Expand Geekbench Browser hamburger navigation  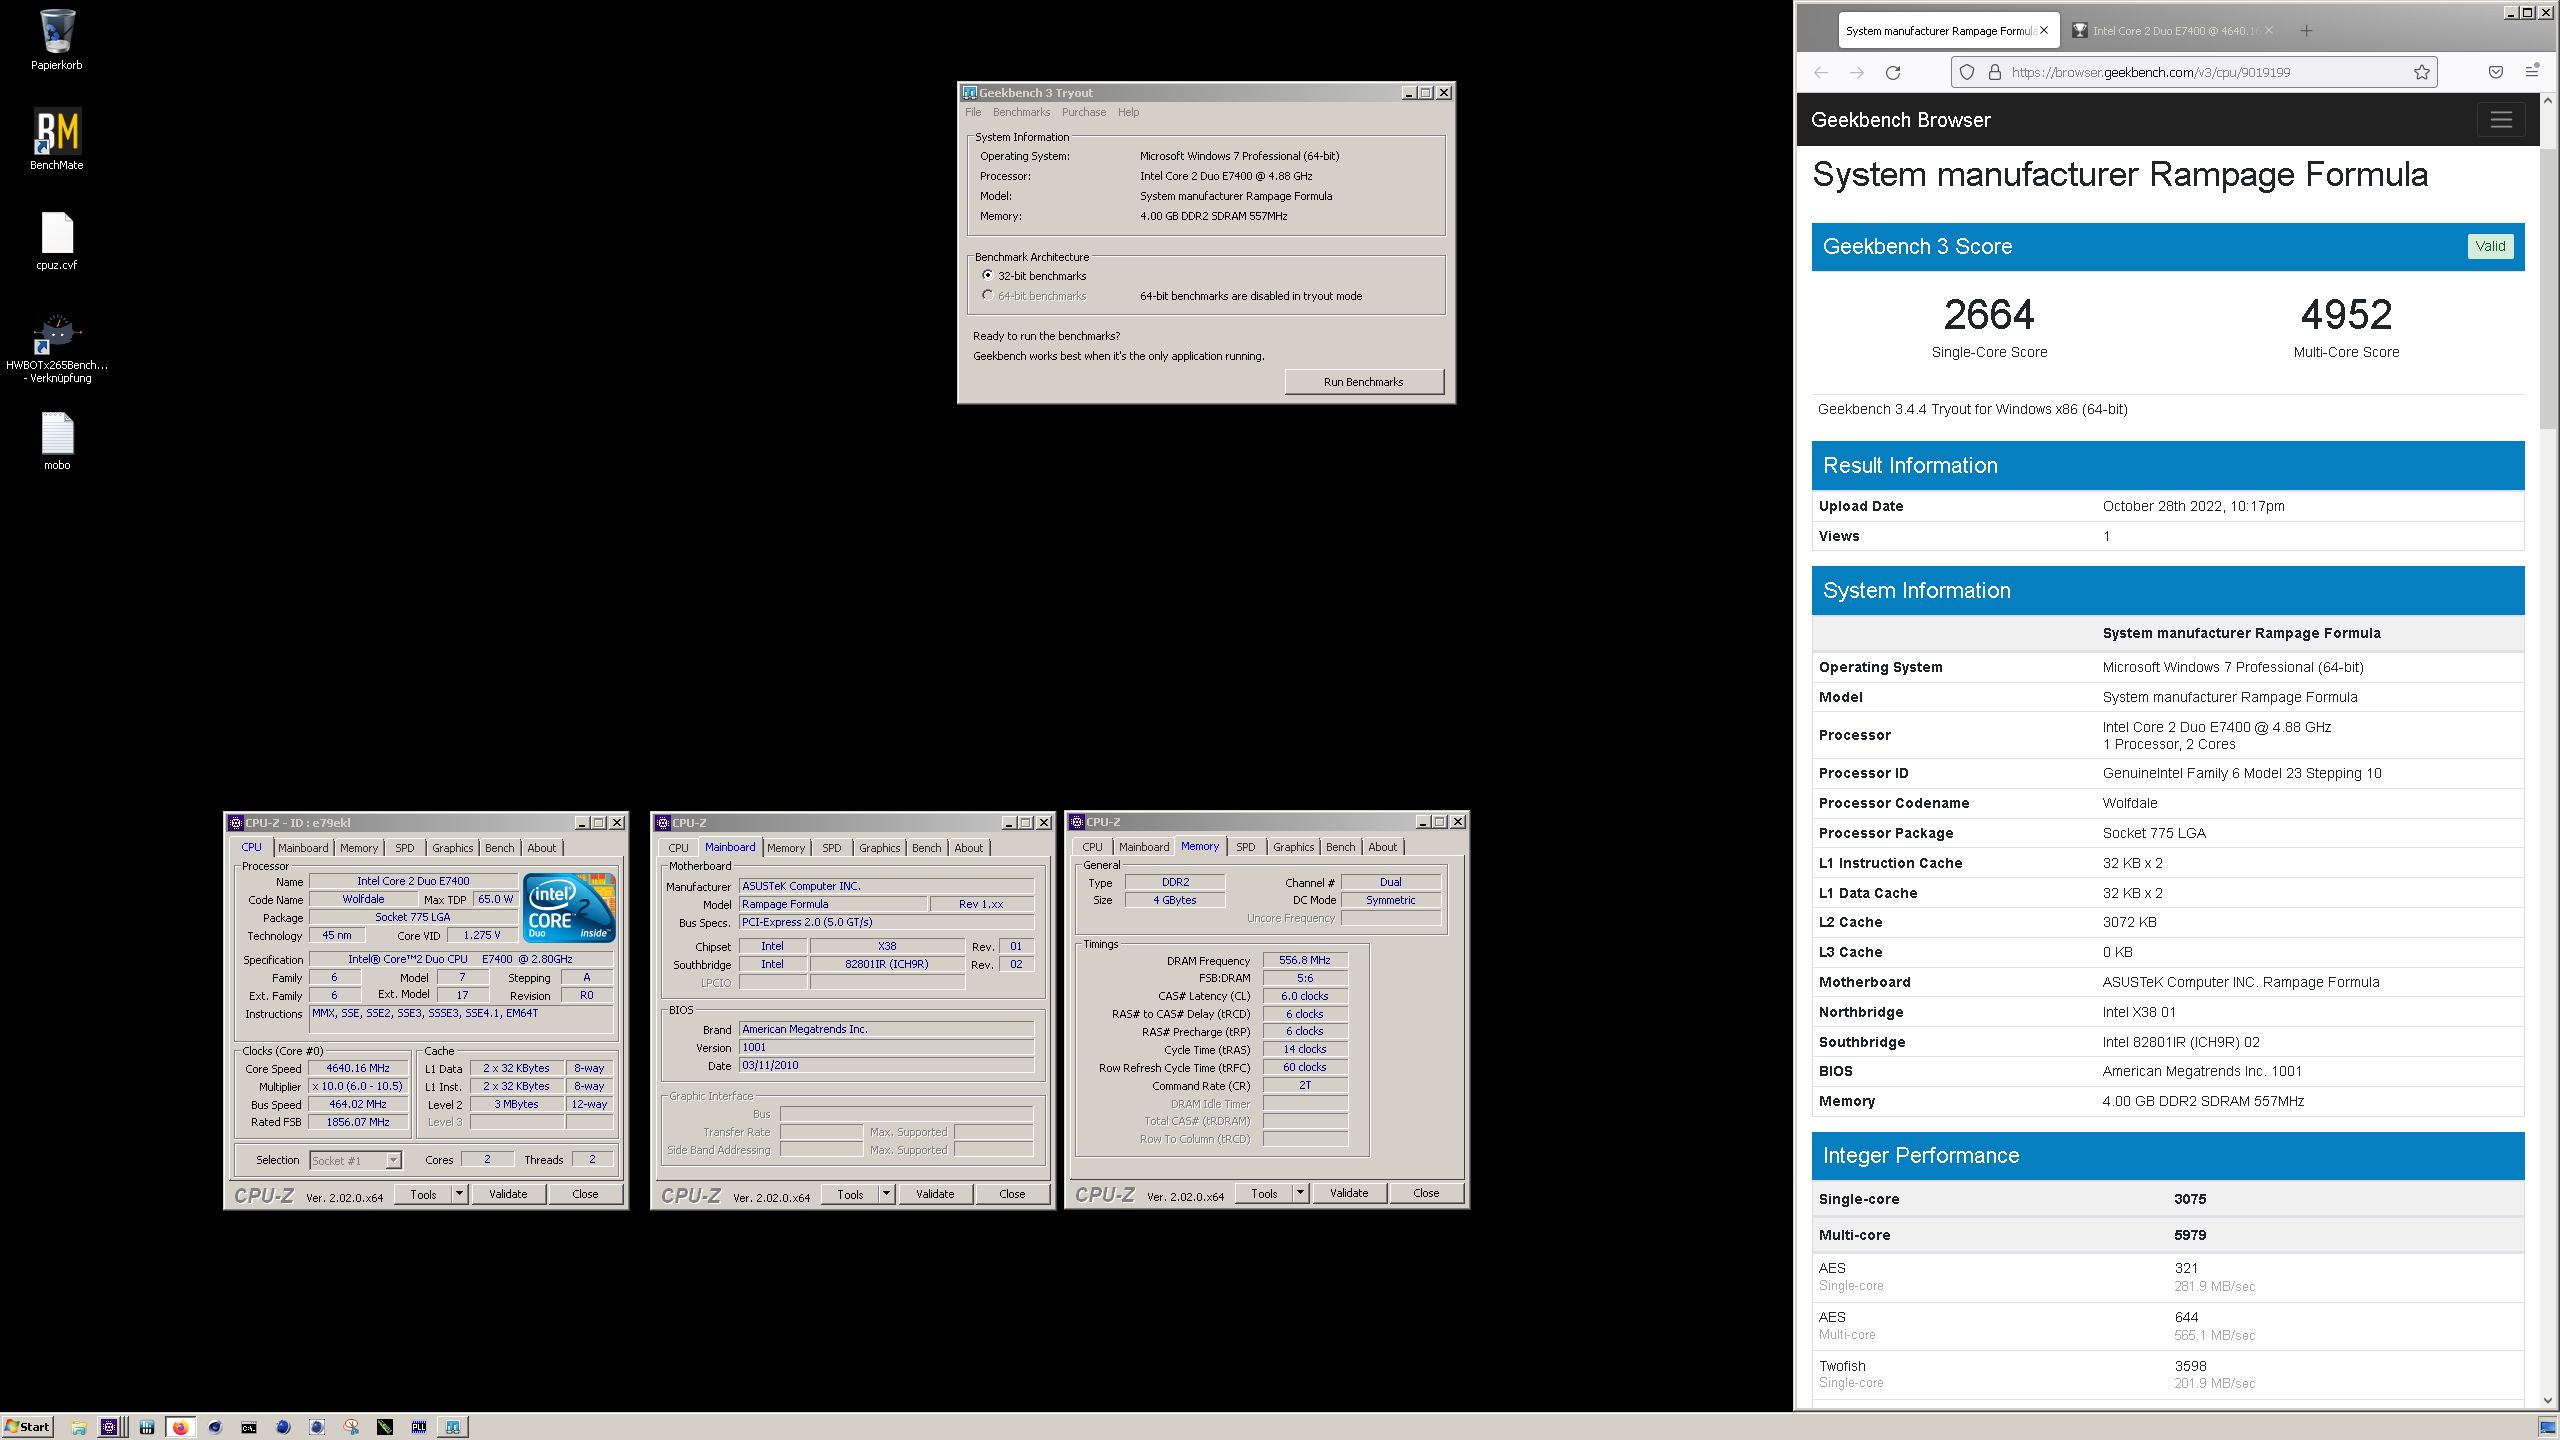pos(2501,120)
